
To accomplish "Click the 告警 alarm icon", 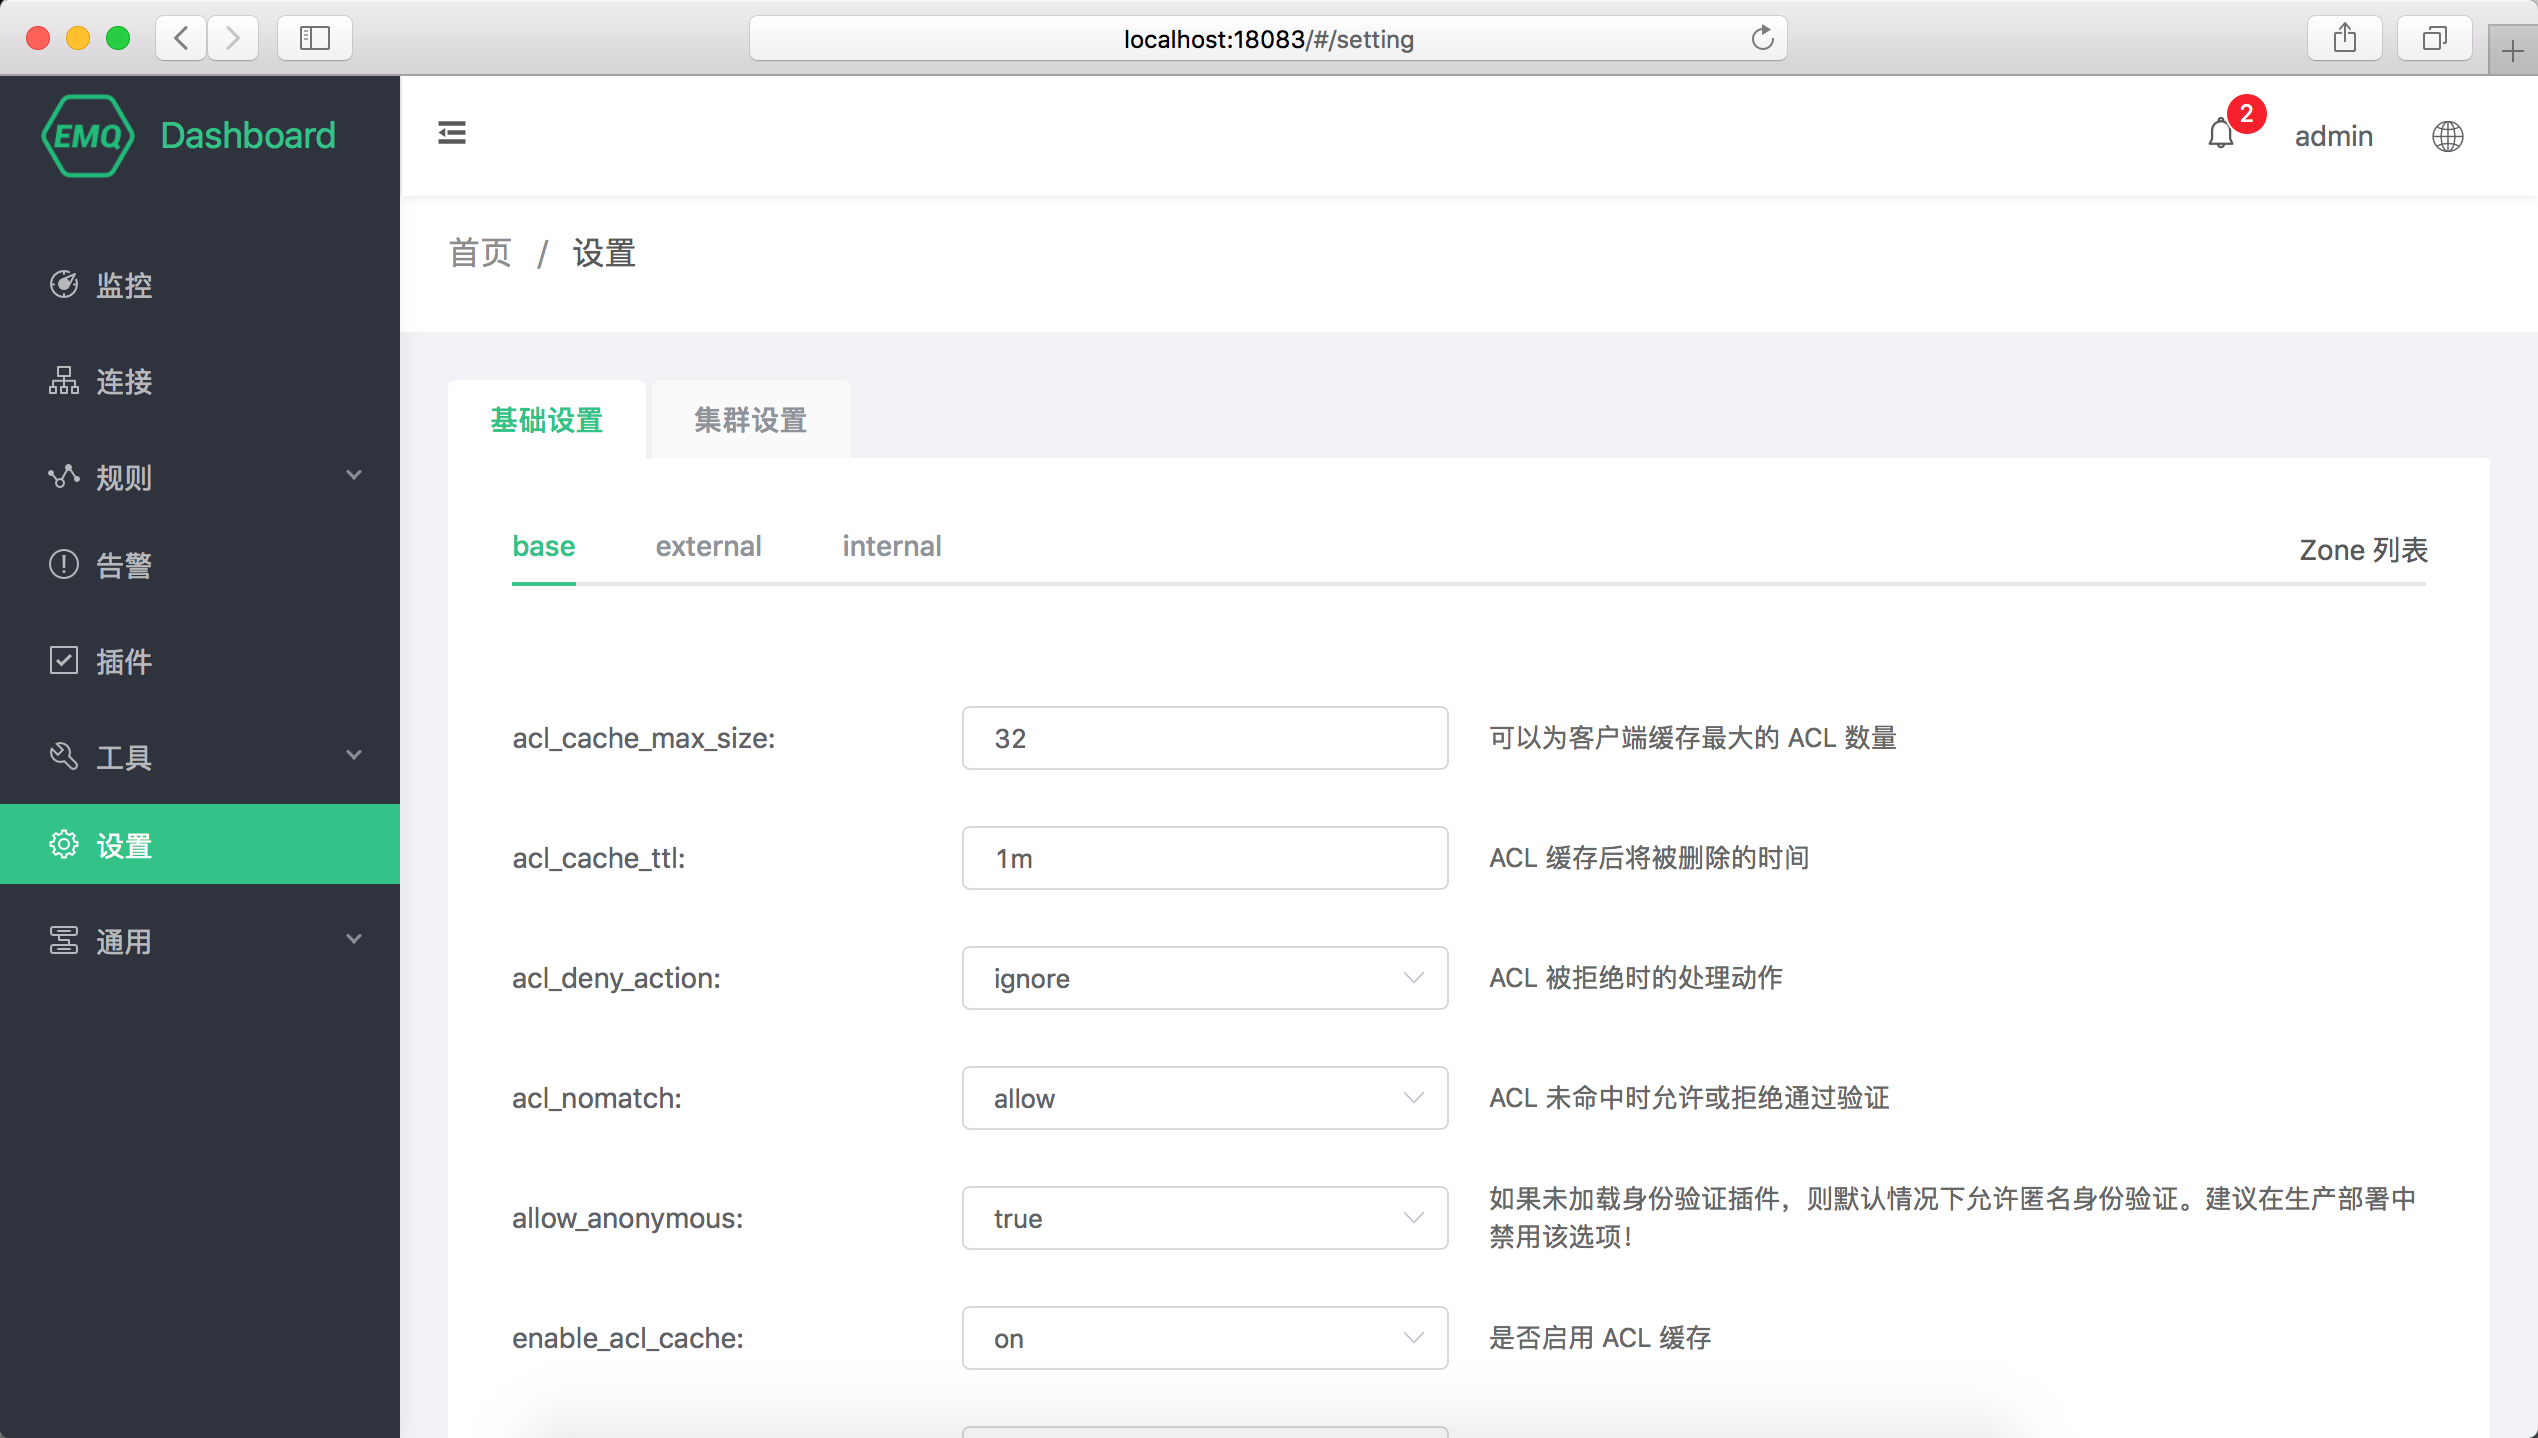I will click(64, 564).
